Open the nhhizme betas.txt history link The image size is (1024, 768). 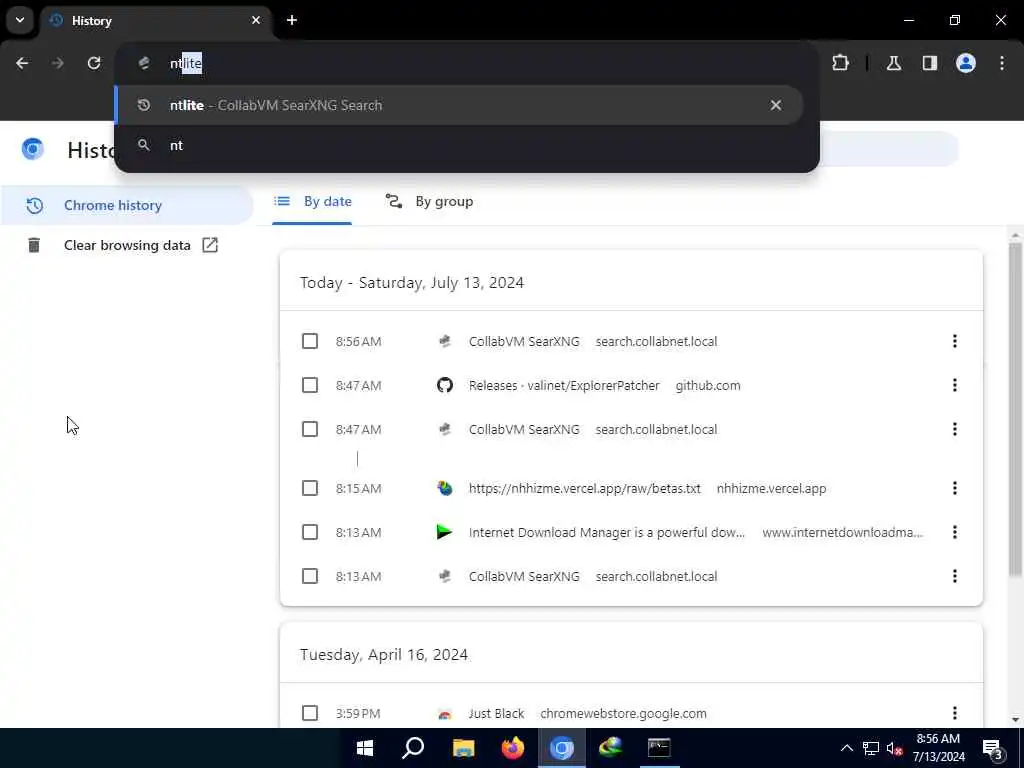coord(584,488)
